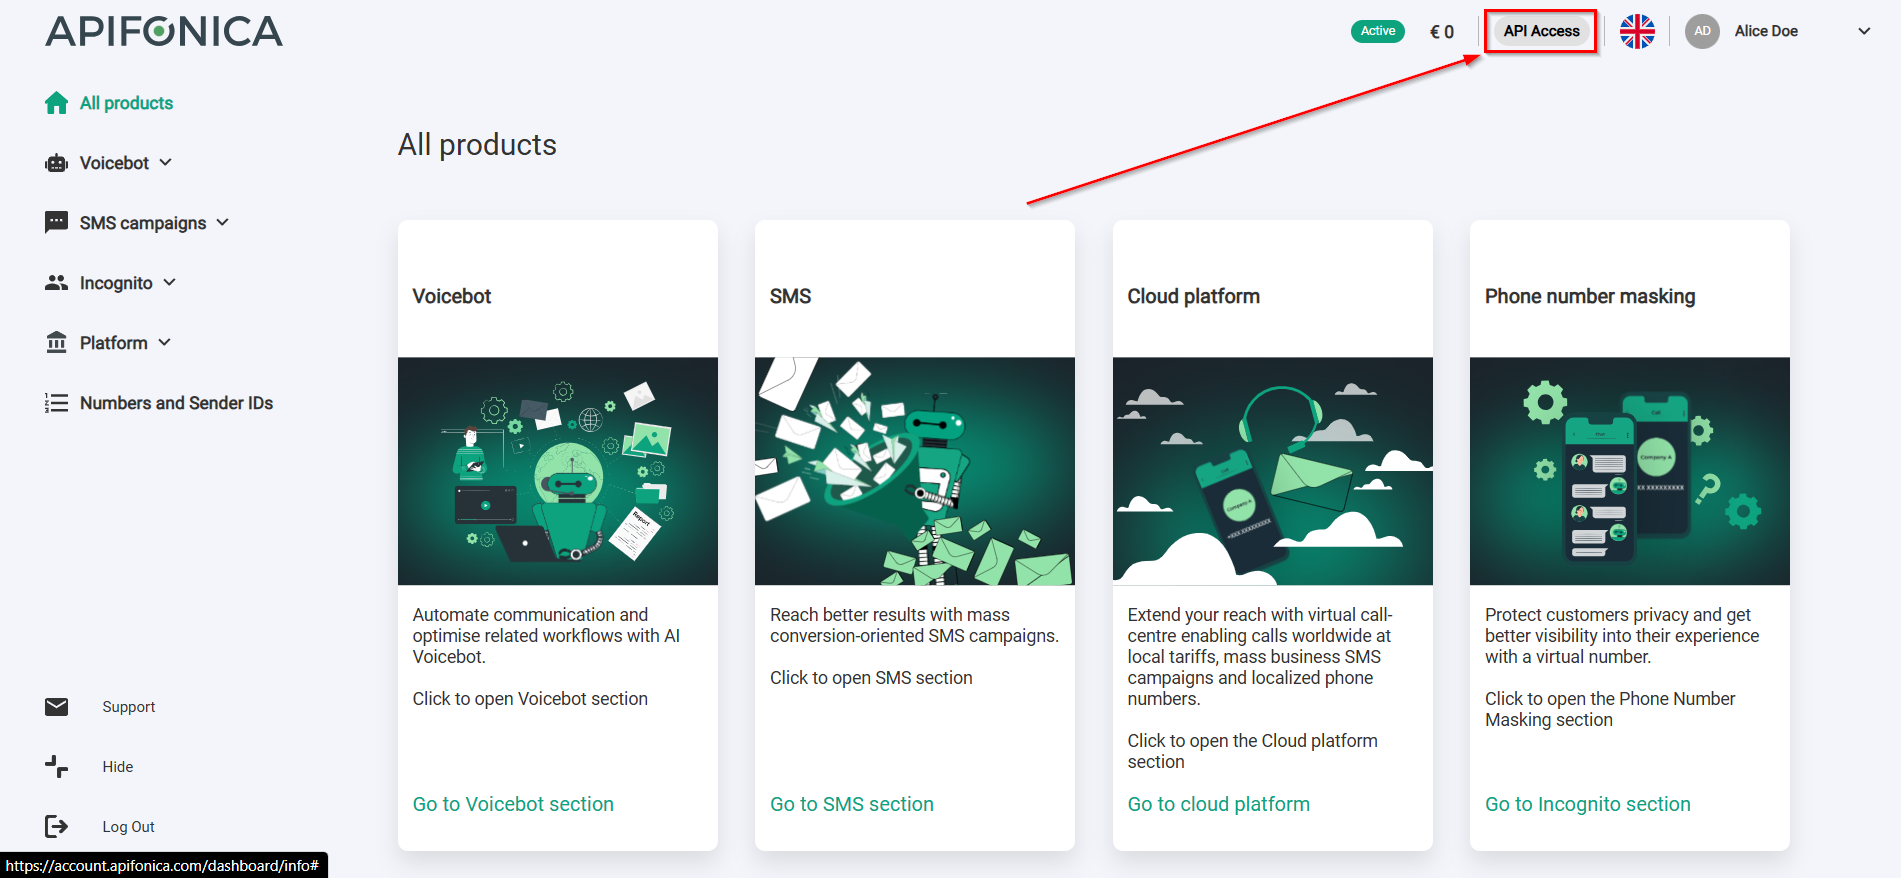Click the Incognito people icon in sidebar

56,283
